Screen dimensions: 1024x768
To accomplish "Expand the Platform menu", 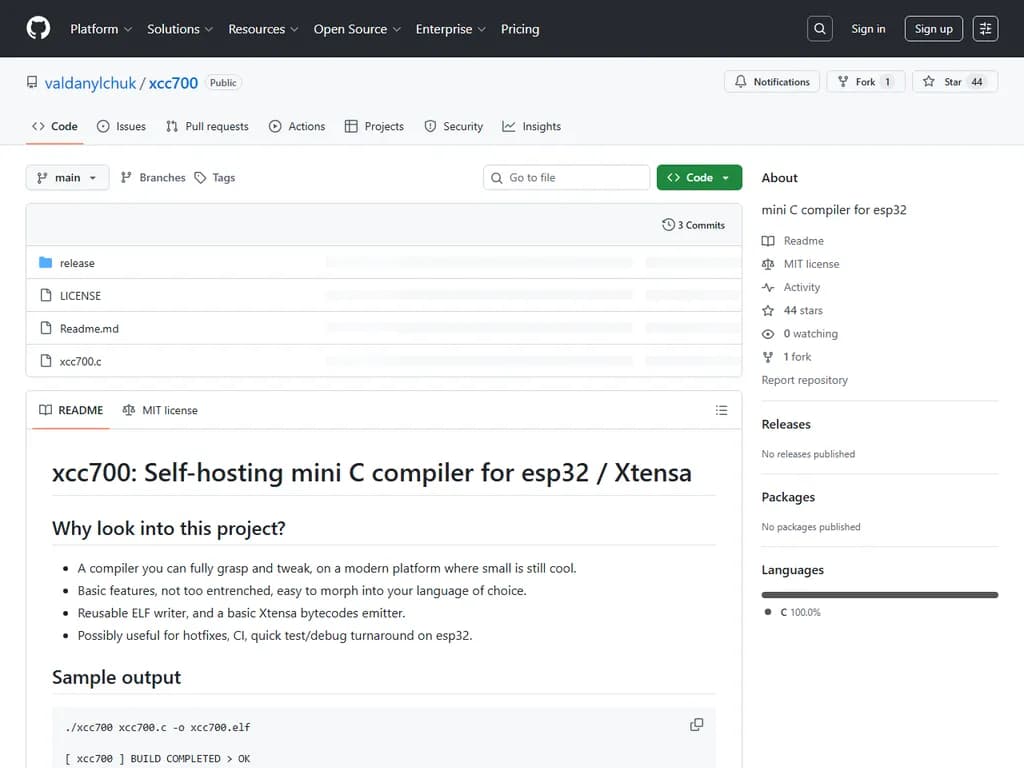I will (100, 29).
